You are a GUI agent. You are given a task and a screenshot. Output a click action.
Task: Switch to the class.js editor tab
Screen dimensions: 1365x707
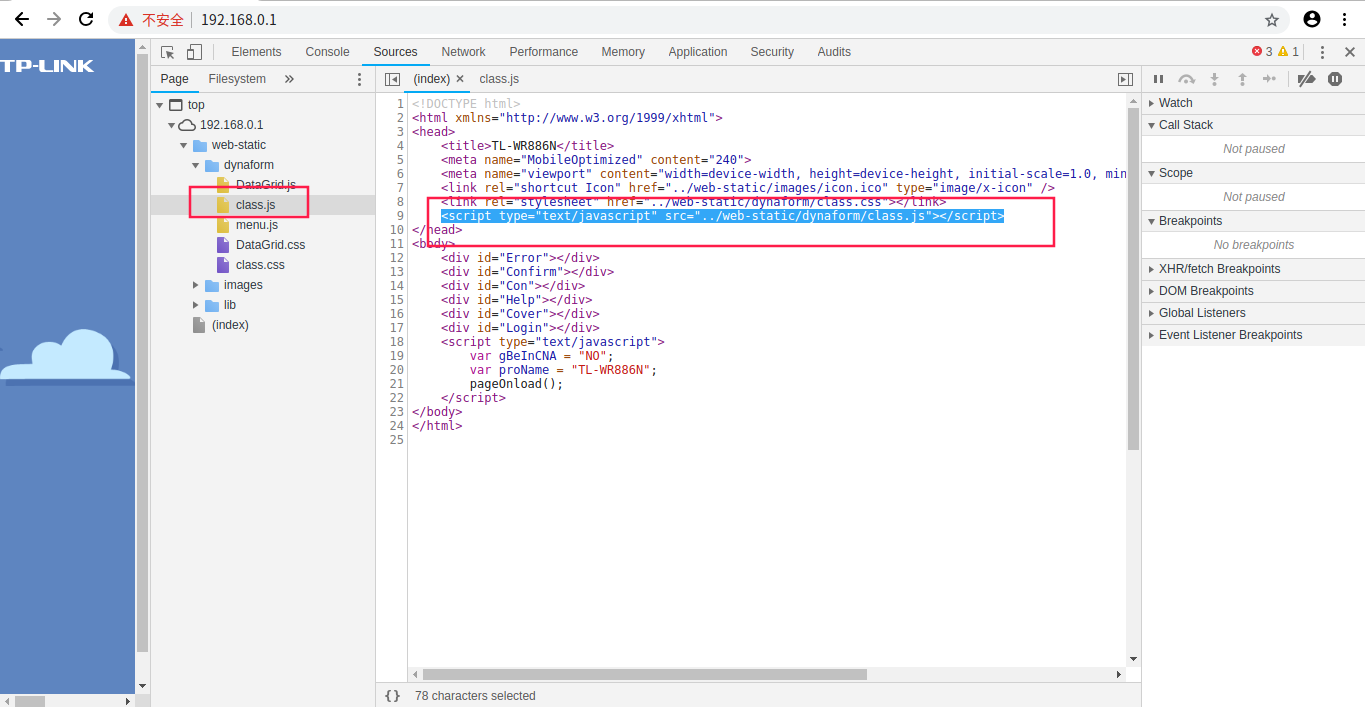click(x=499, y=79)
